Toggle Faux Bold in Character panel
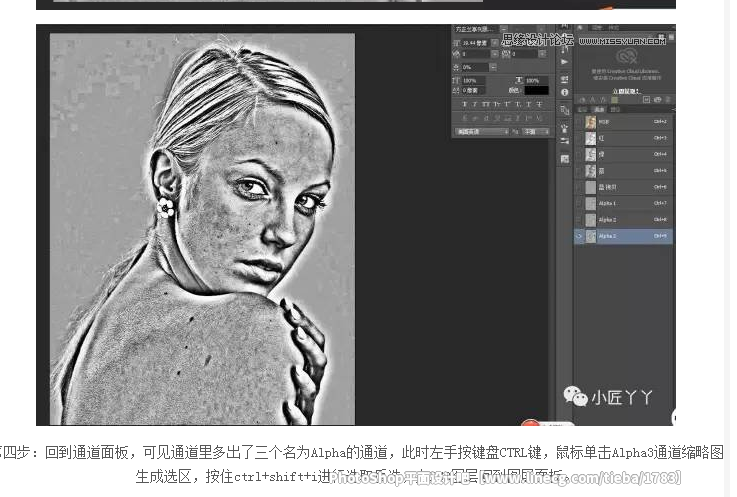This screenshot has height=497, width=737. pyautogui.click(x=464, y=104)
